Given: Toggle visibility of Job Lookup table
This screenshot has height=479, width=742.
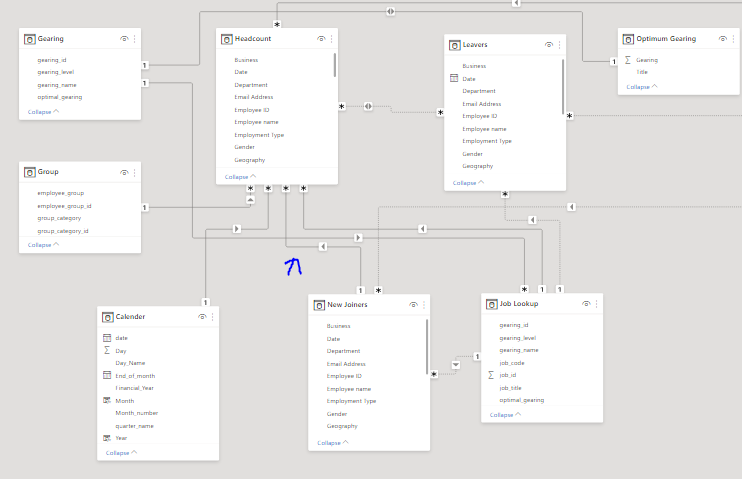Looking at the screenshot, I should point(586,304).
